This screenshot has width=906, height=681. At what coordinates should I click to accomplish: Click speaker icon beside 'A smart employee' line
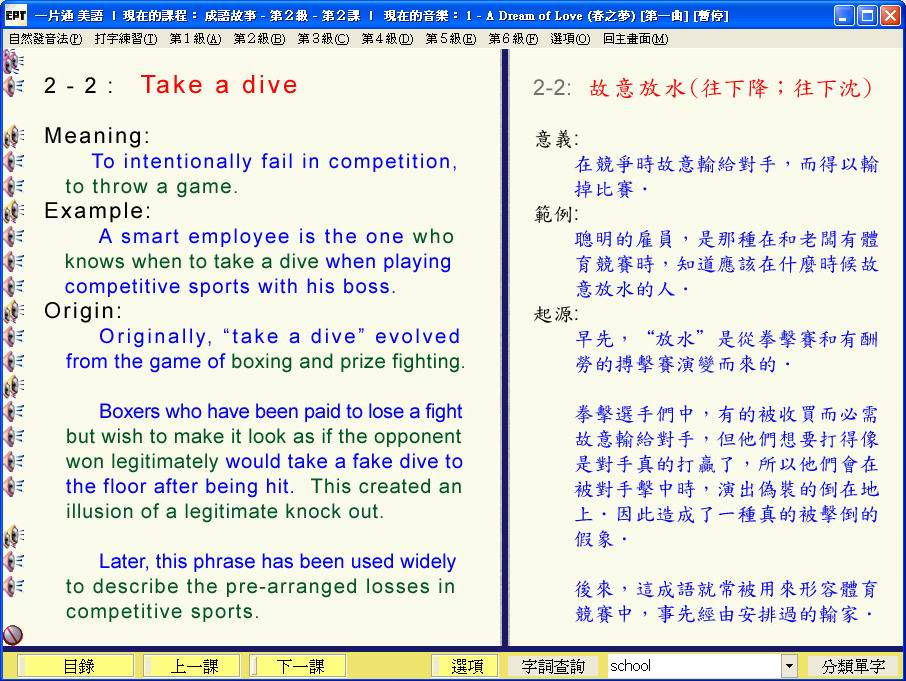pos(14,236)
